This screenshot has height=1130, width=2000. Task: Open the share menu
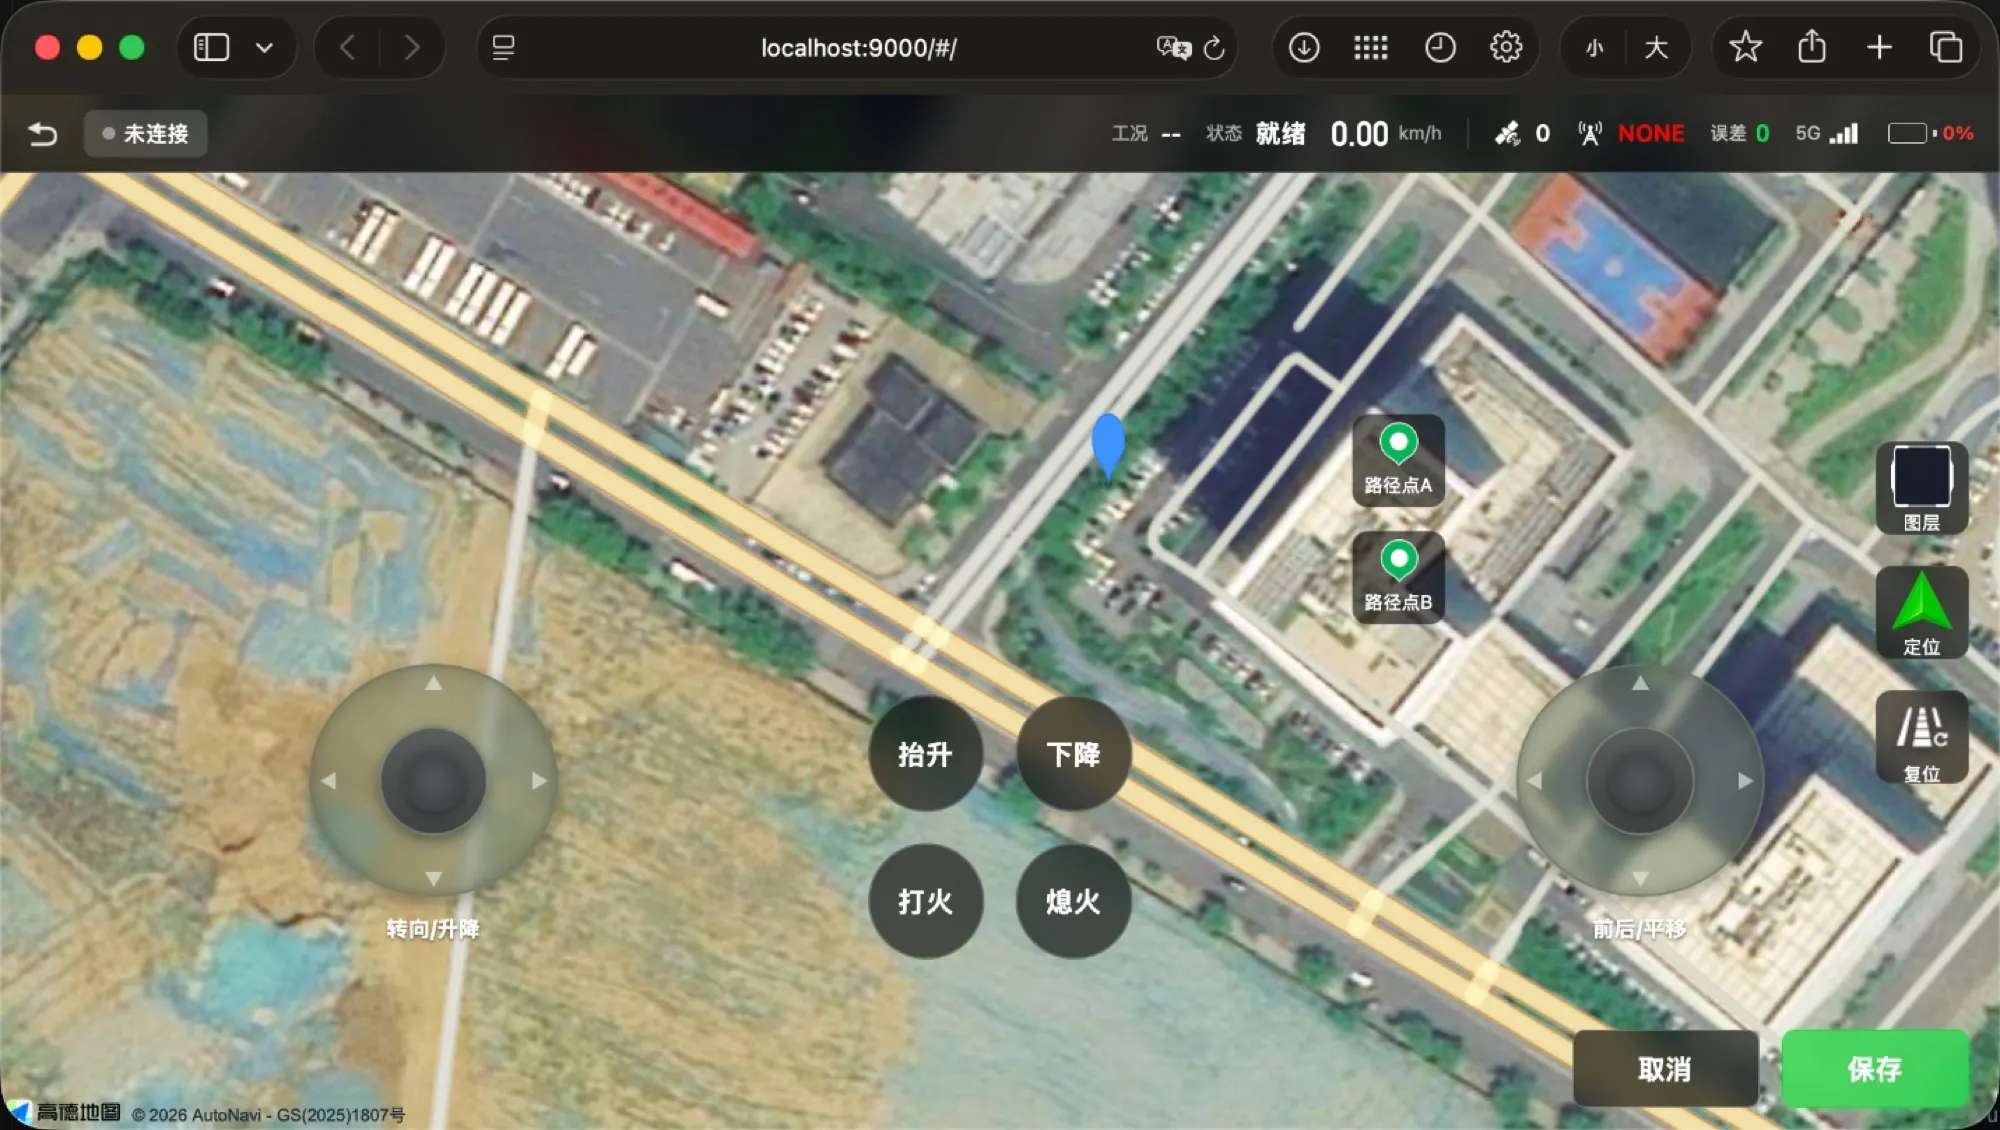click(1812, 47)
